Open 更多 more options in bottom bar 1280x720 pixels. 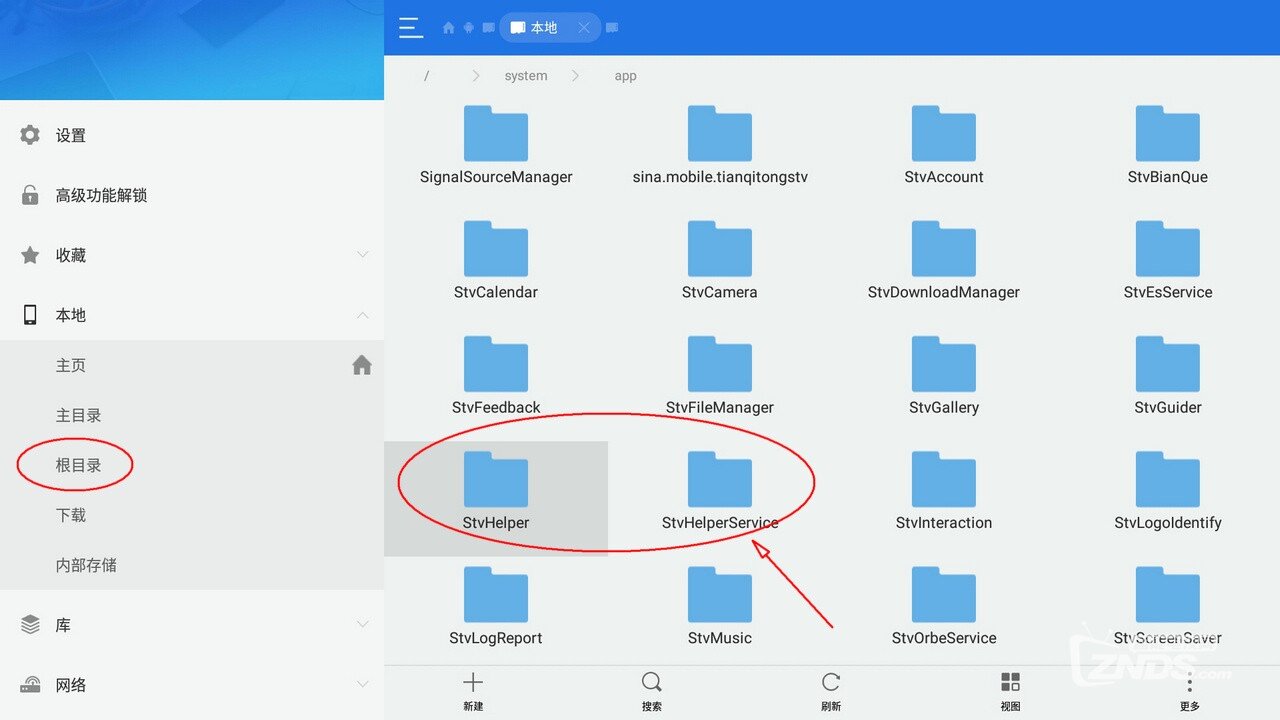[1189, 691]
